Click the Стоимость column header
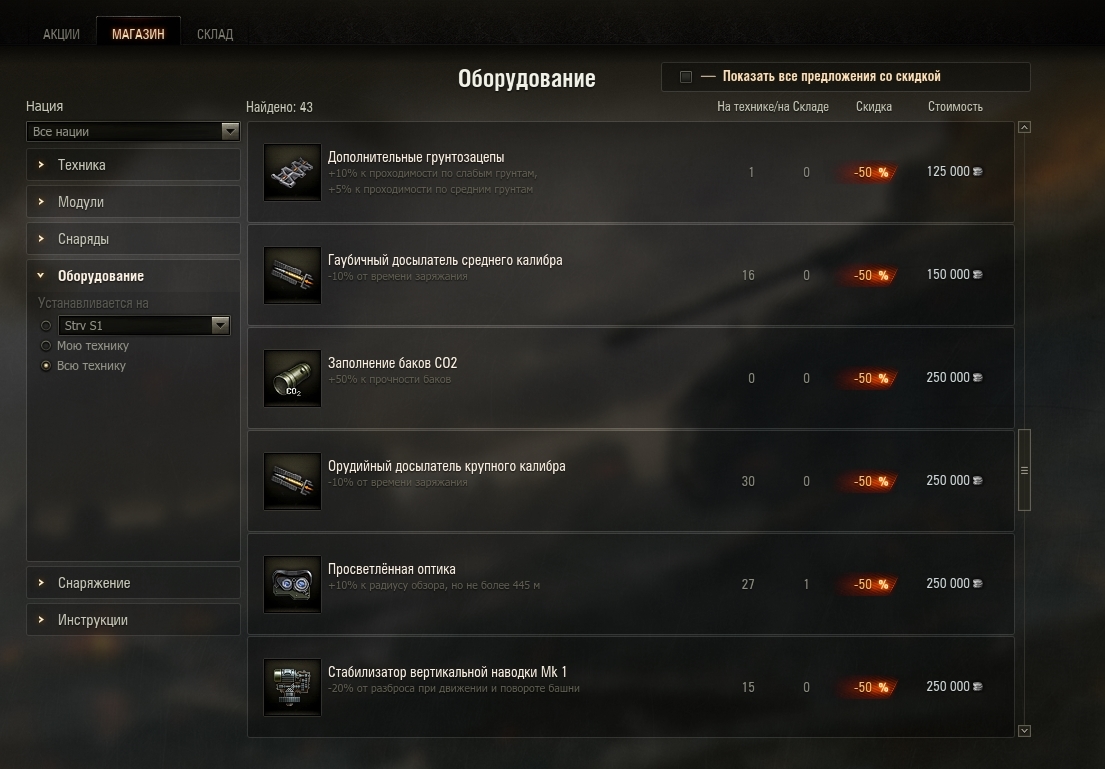The height and width of the screenshot is (769, 1105). [955, 106]
